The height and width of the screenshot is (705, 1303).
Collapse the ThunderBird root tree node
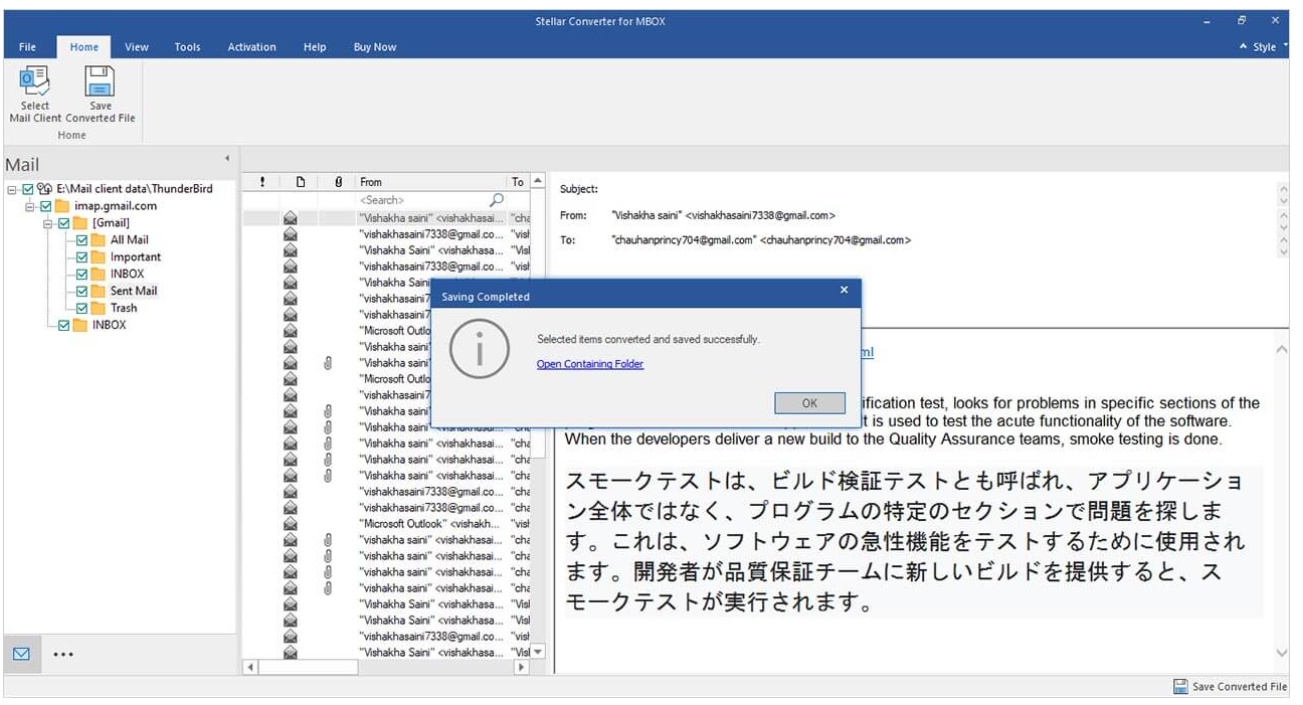pos(12,189)
